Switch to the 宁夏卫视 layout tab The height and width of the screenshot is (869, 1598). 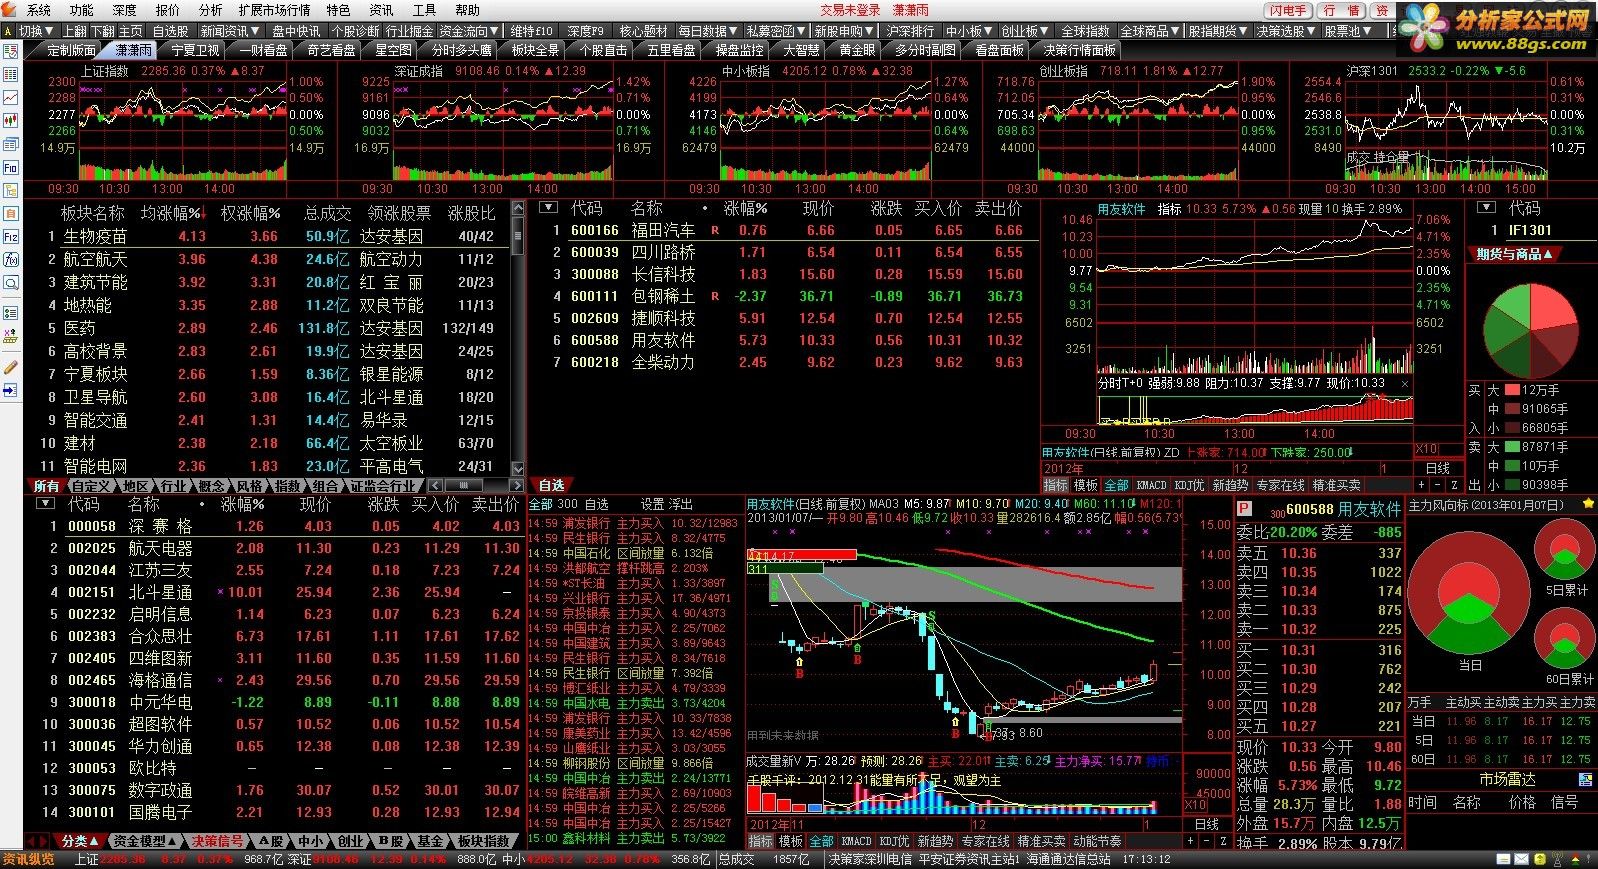tap(195, 50)
